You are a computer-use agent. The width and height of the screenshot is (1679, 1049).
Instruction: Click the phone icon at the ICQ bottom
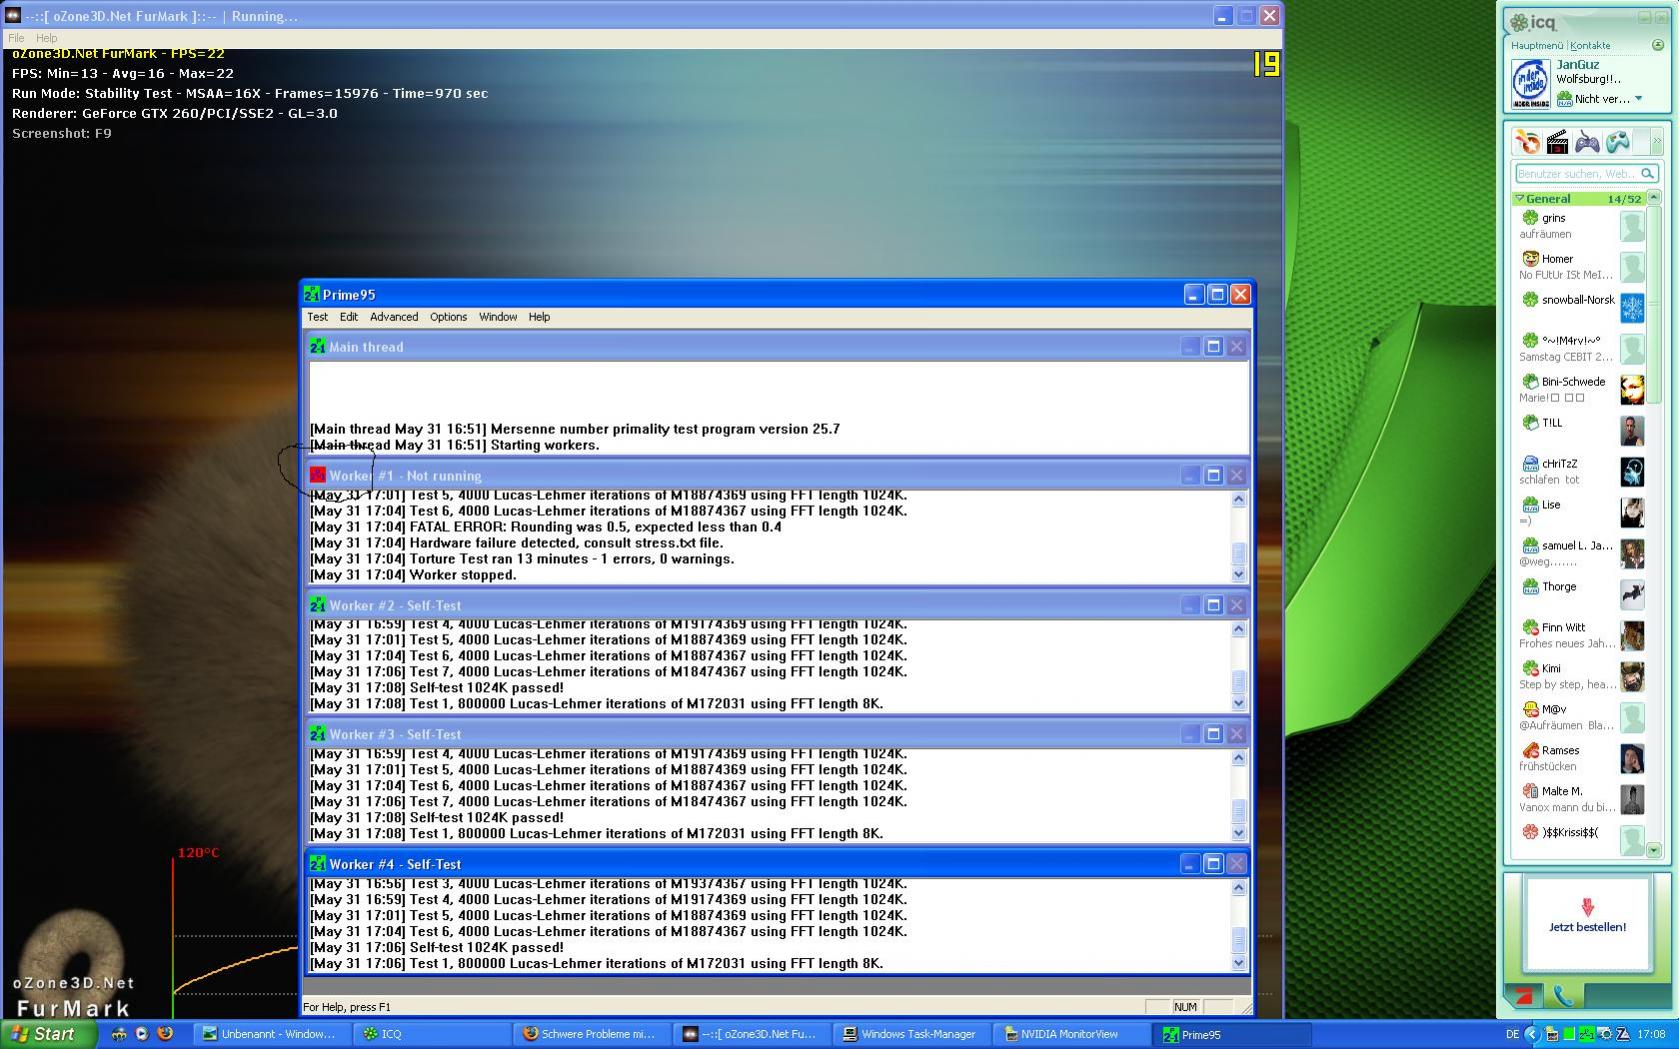(1562, 996)
